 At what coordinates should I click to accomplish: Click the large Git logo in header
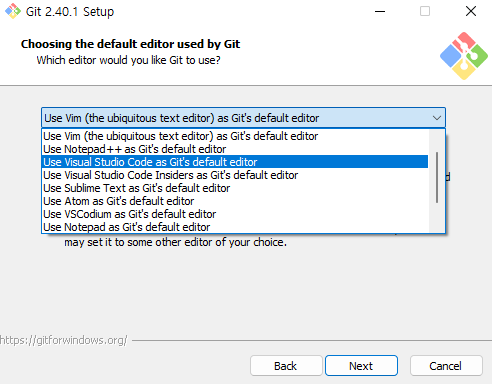[464, 56]
